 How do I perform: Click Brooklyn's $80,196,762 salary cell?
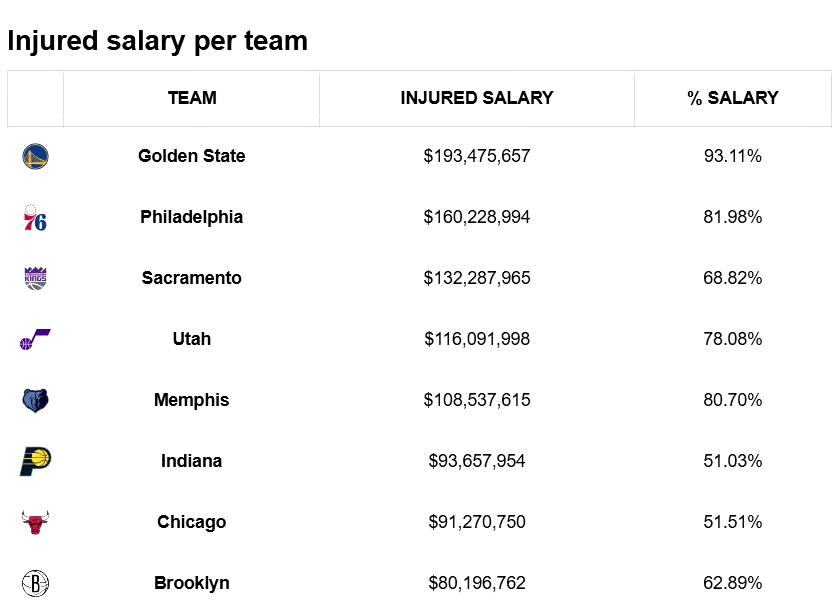click(477, 583)
